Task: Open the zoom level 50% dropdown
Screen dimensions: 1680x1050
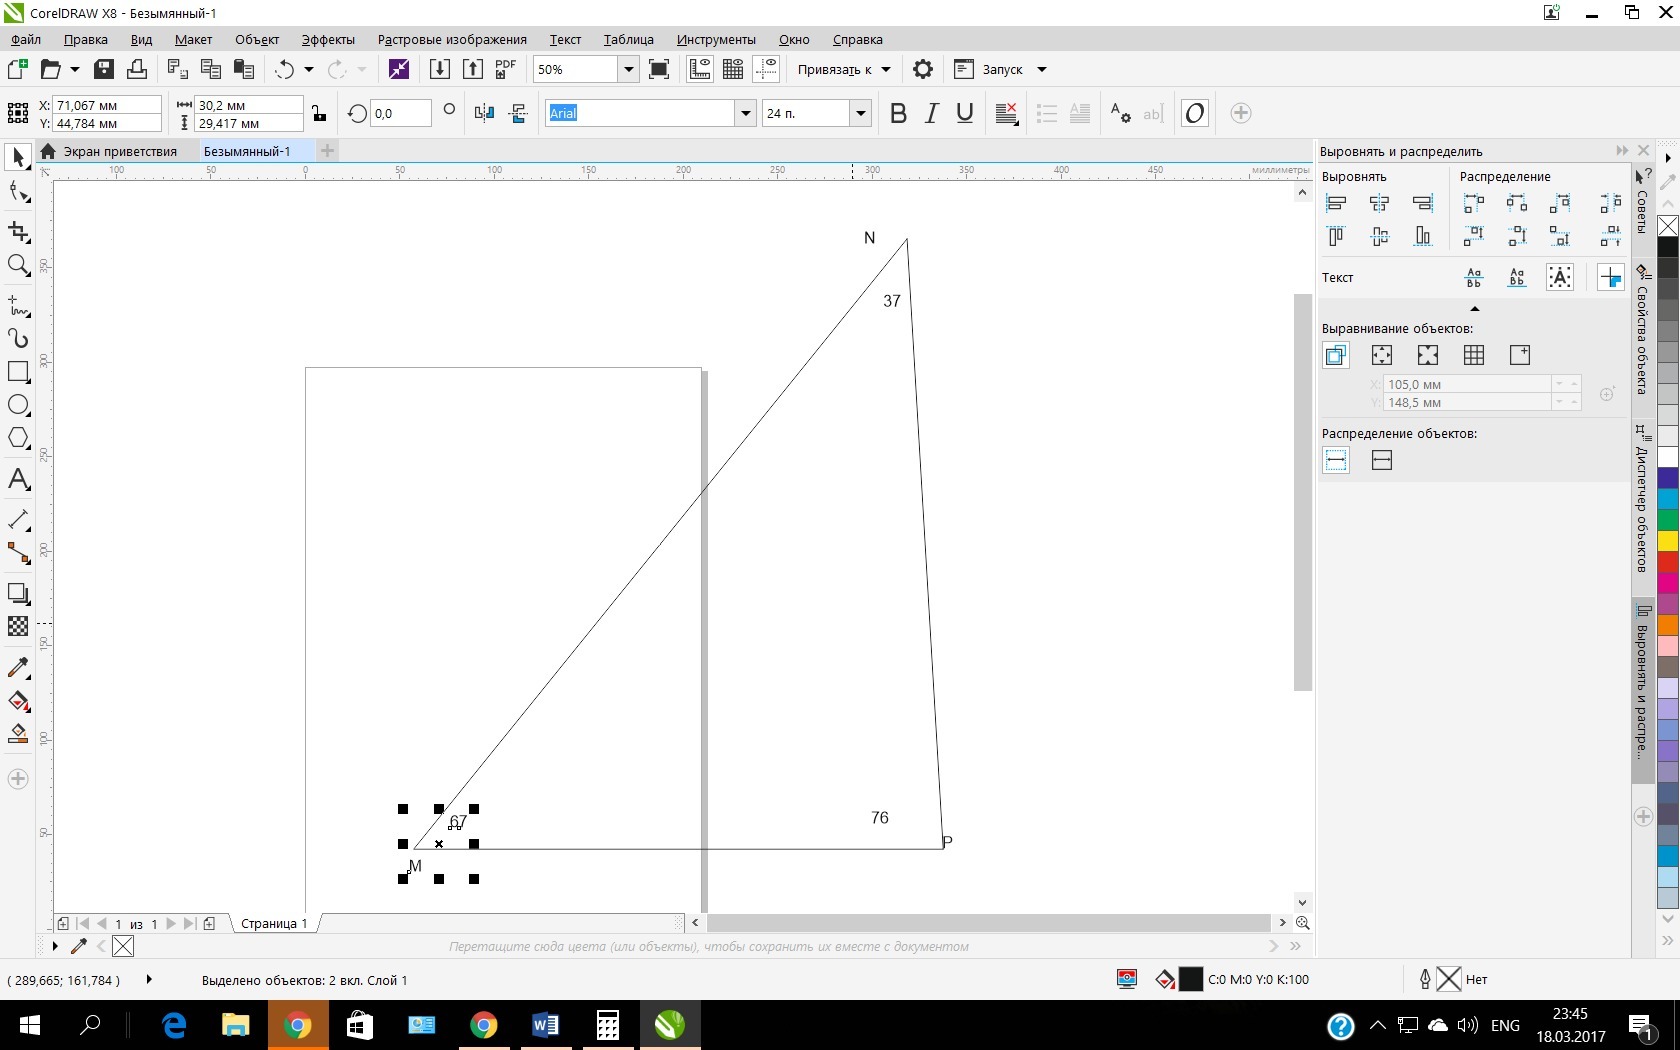Action: tap(629, 69)
